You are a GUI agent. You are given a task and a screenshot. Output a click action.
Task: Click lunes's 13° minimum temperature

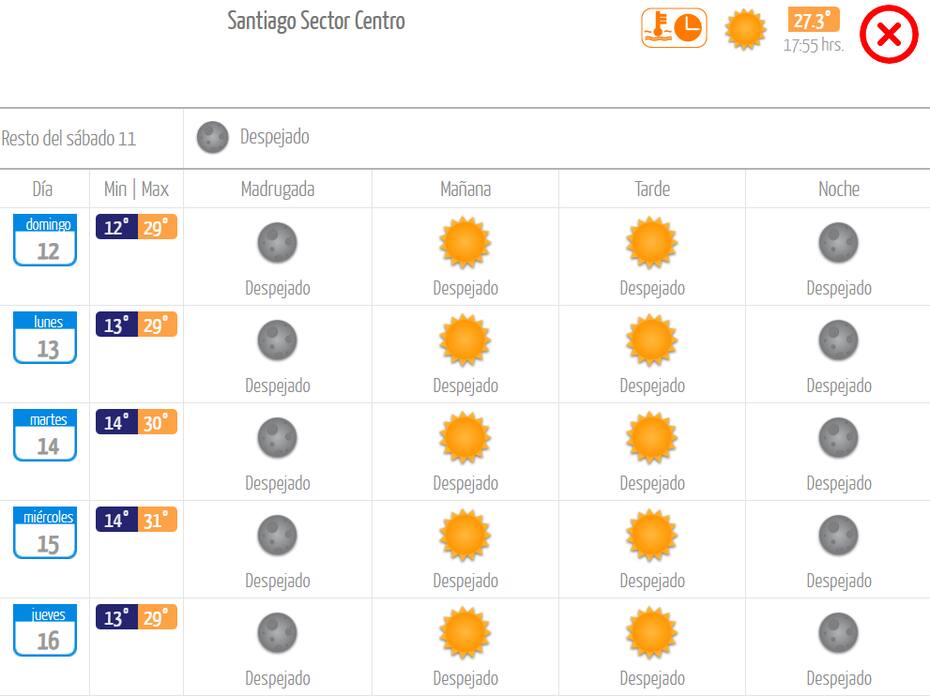click(116, 325)
